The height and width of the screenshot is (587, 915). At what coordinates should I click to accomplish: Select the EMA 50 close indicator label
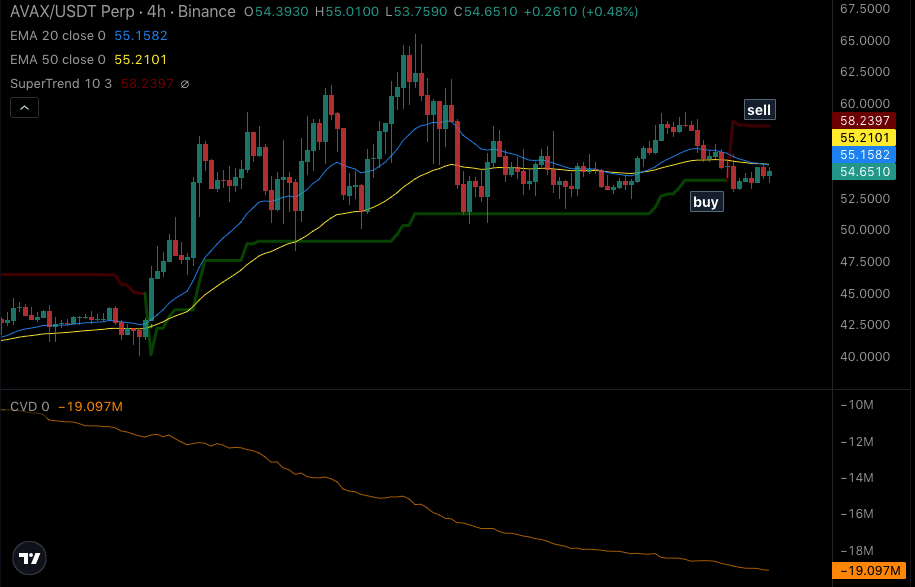point(58,60)
